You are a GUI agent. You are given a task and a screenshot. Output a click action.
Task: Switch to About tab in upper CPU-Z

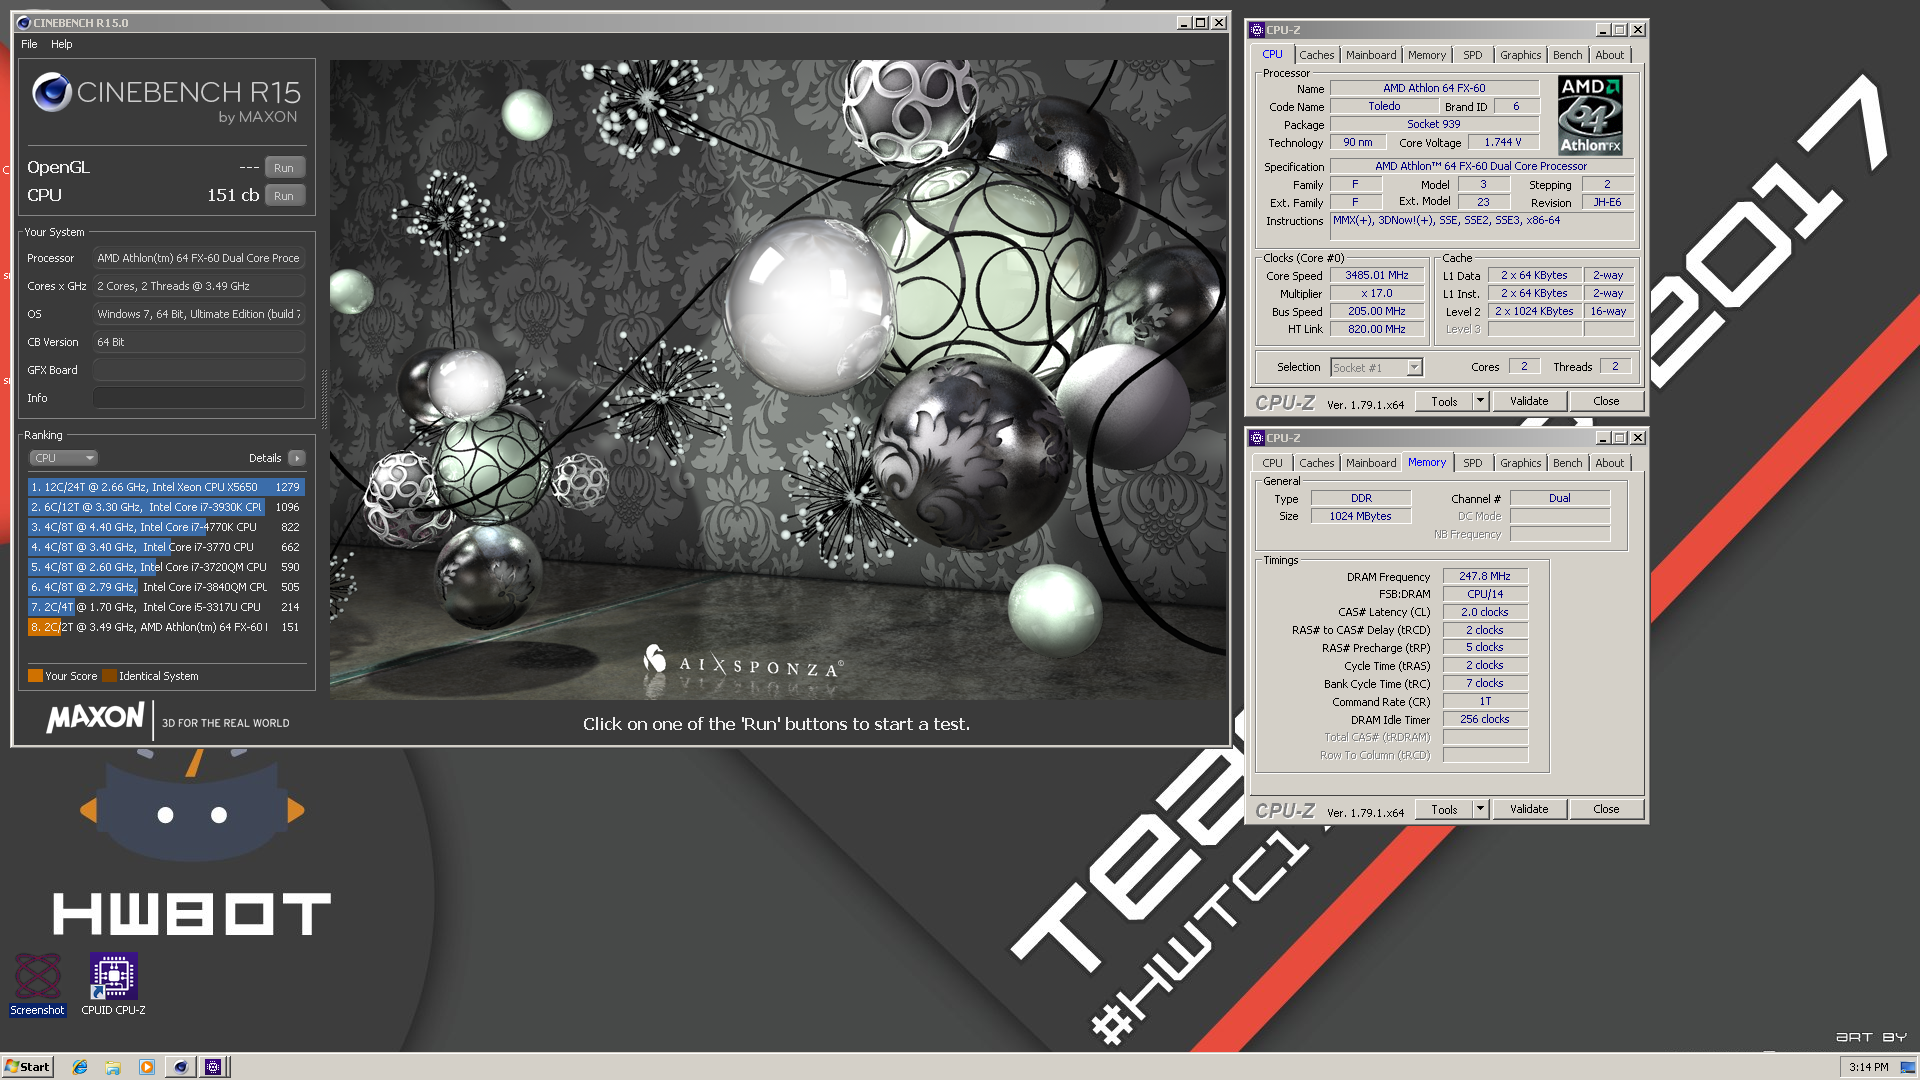pos(1610,55)
